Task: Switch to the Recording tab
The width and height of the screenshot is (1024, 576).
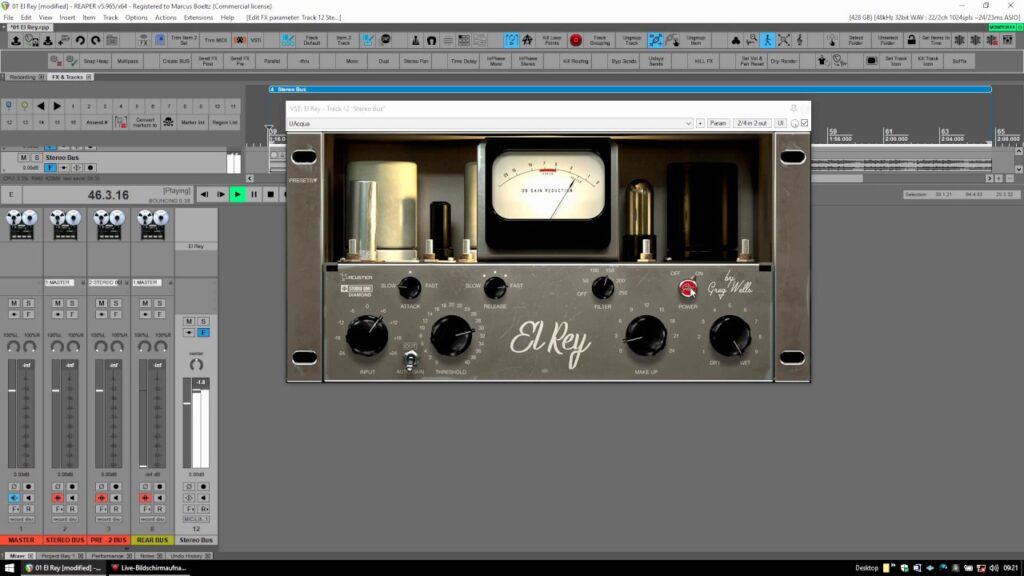Action: (22, 77)
